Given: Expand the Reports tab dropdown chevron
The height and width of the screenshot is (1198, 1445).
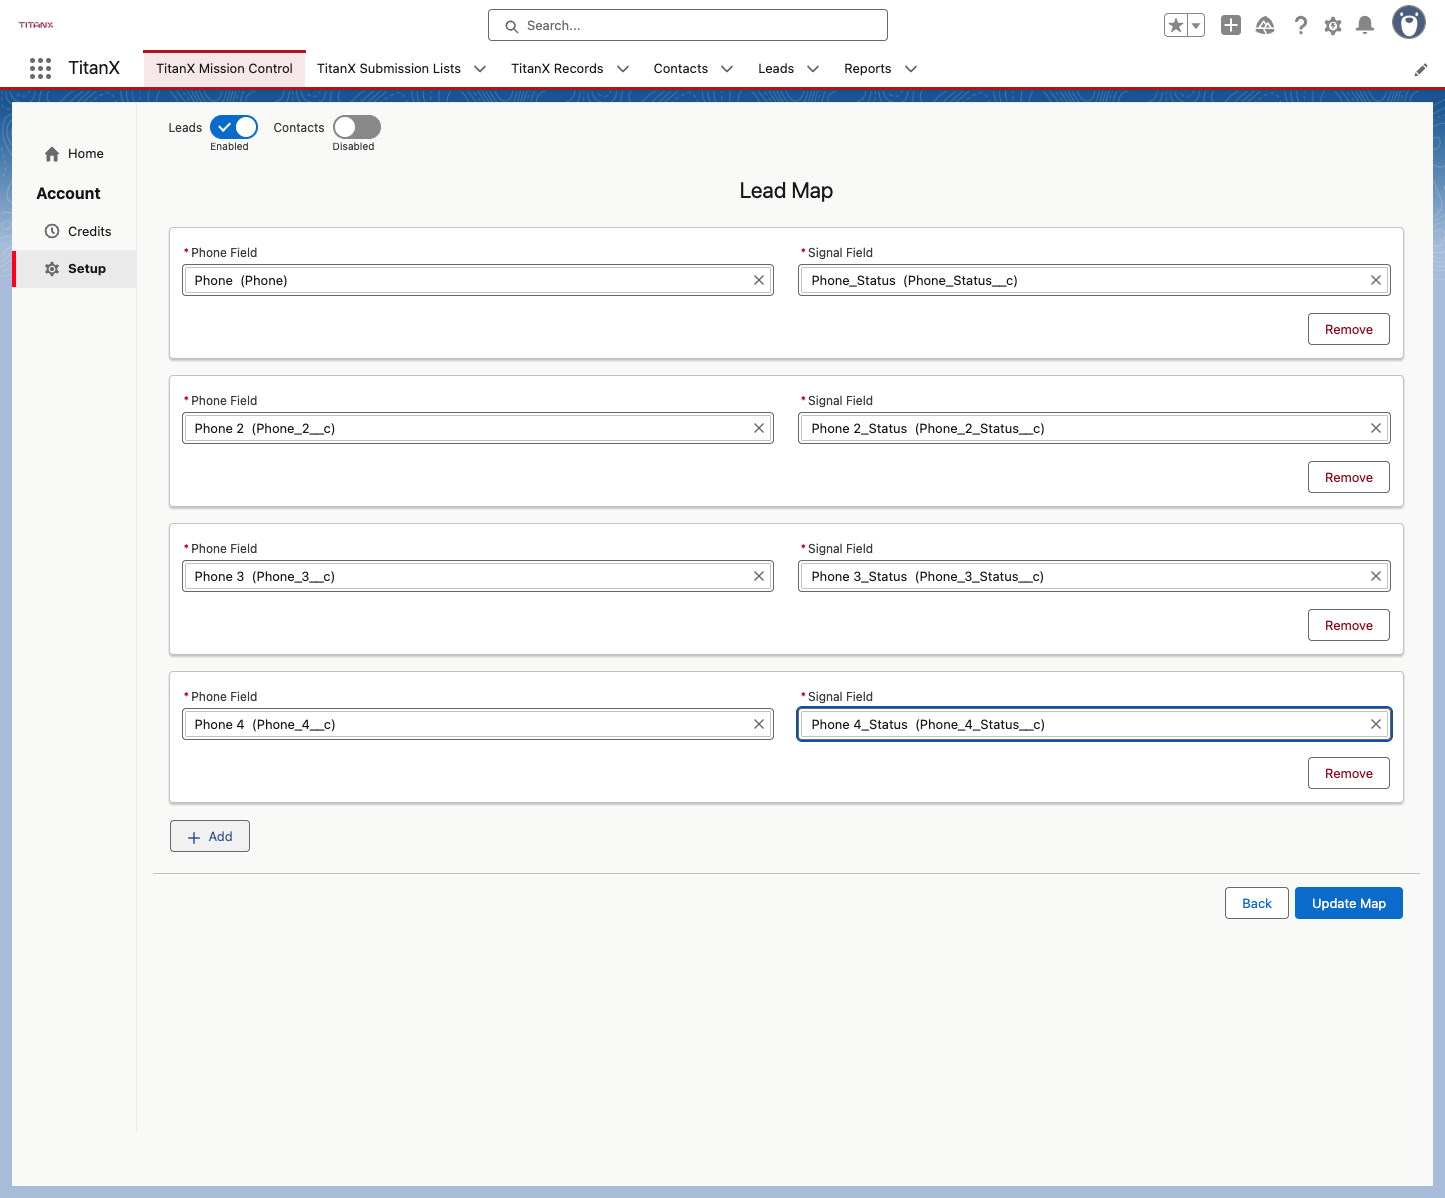Looking at the screenshot, I should pos(911,69).
